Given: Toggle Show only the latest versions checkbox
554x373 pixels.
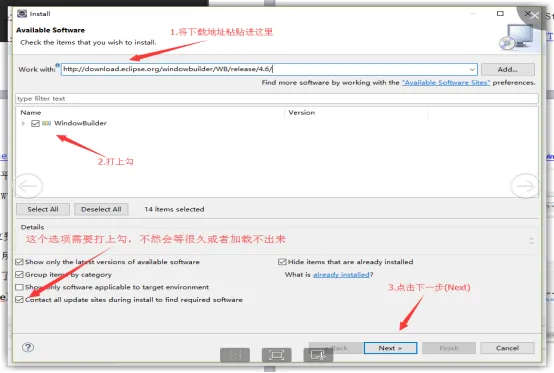Looking at the screenshot, I should [x=20, y=262].
